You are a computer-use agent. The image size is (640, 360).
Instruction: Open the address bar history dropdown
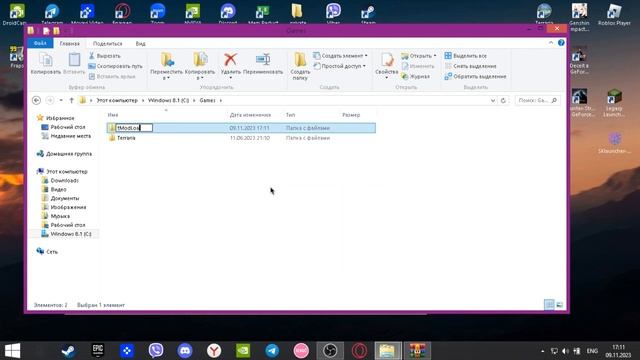point(493,100)
